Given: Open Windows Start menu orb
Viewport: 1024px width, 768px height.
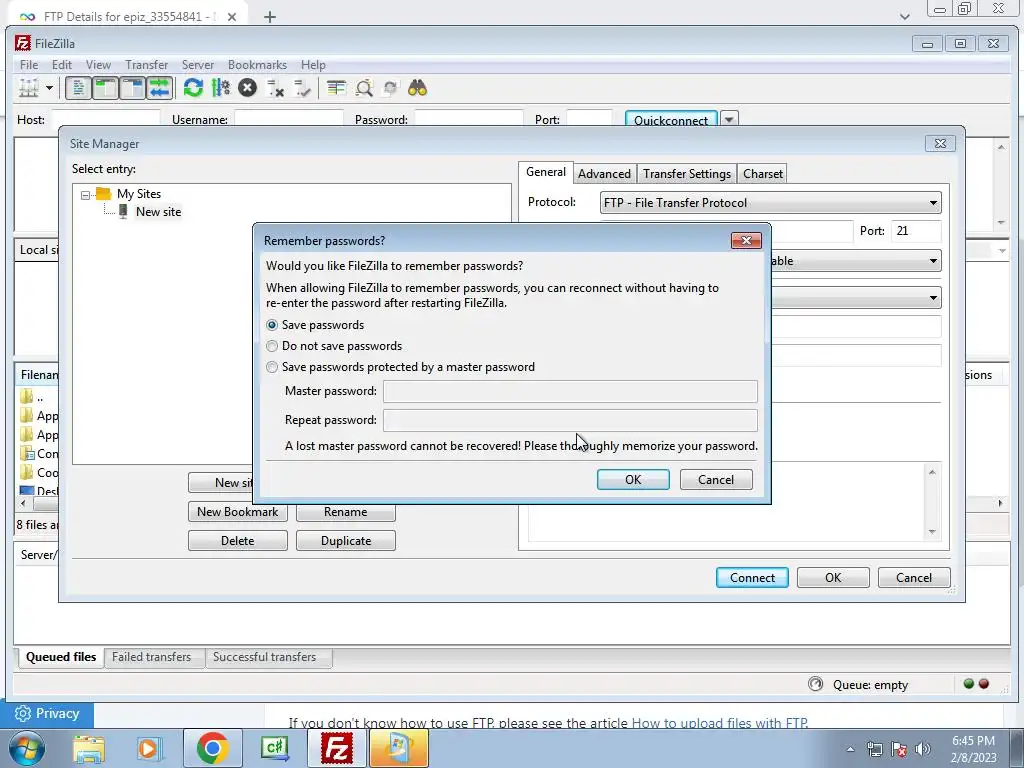Looking at the screenshot, I should coord(26,748).
